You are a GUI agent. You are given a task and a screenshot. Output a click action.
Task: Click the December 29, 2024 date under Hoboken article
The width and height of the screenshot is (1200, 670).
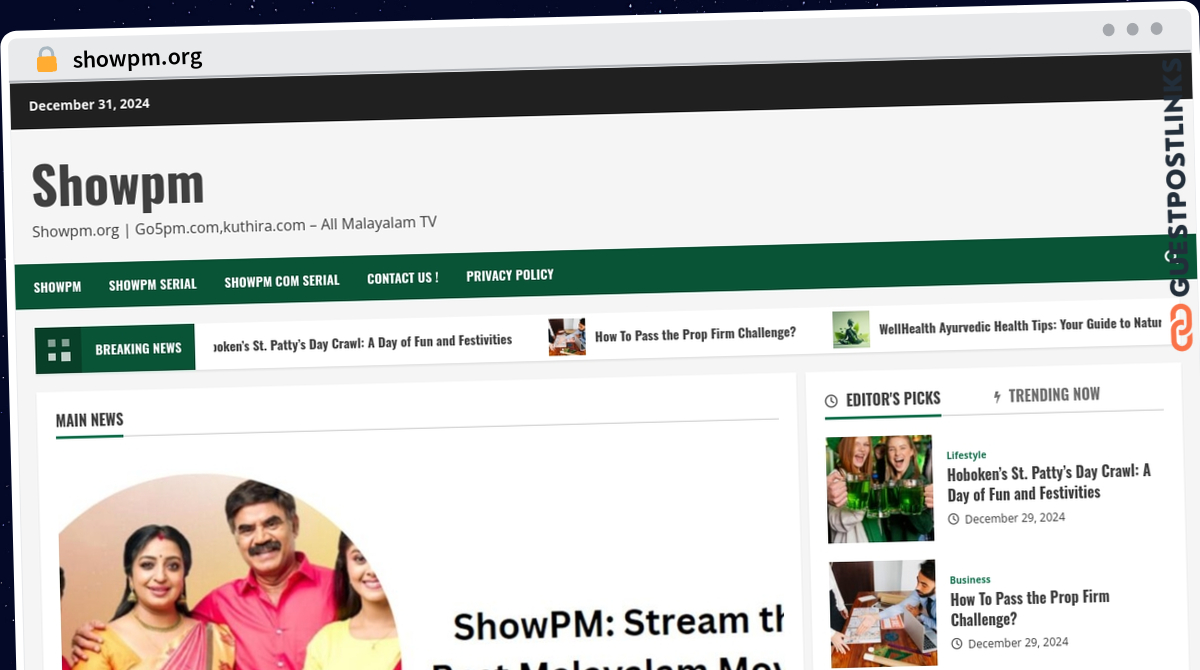tap(1014, 518)
